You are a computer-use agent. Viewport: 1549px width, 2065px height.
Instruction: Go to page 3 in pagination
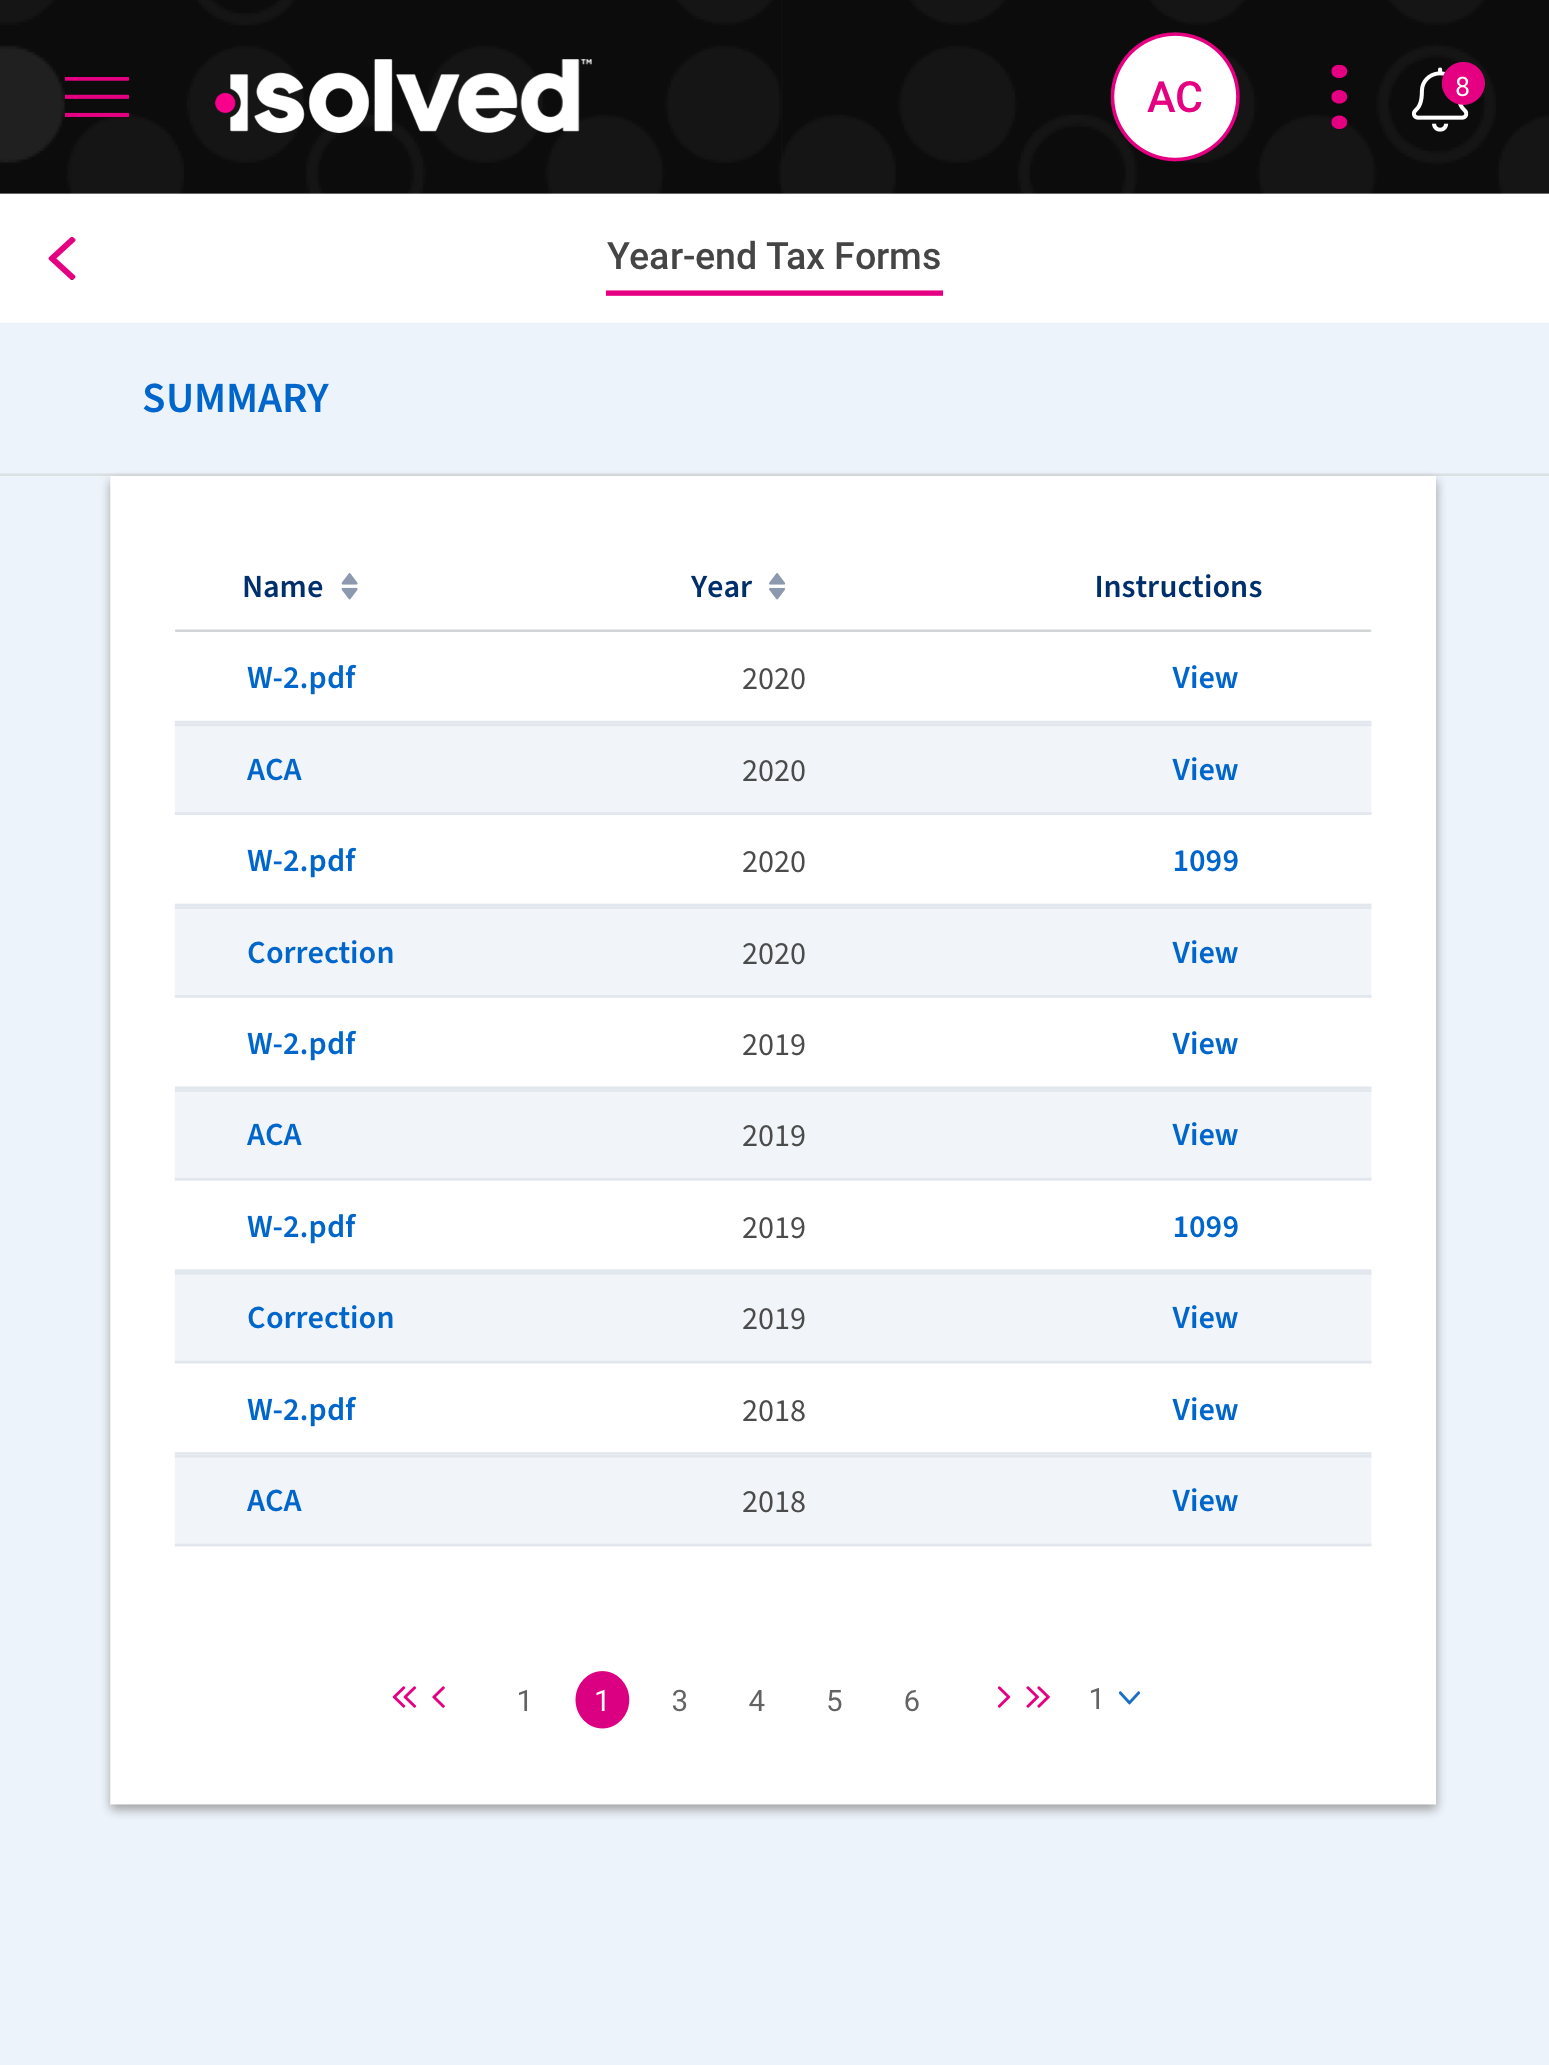click(x=679, y=1700)
